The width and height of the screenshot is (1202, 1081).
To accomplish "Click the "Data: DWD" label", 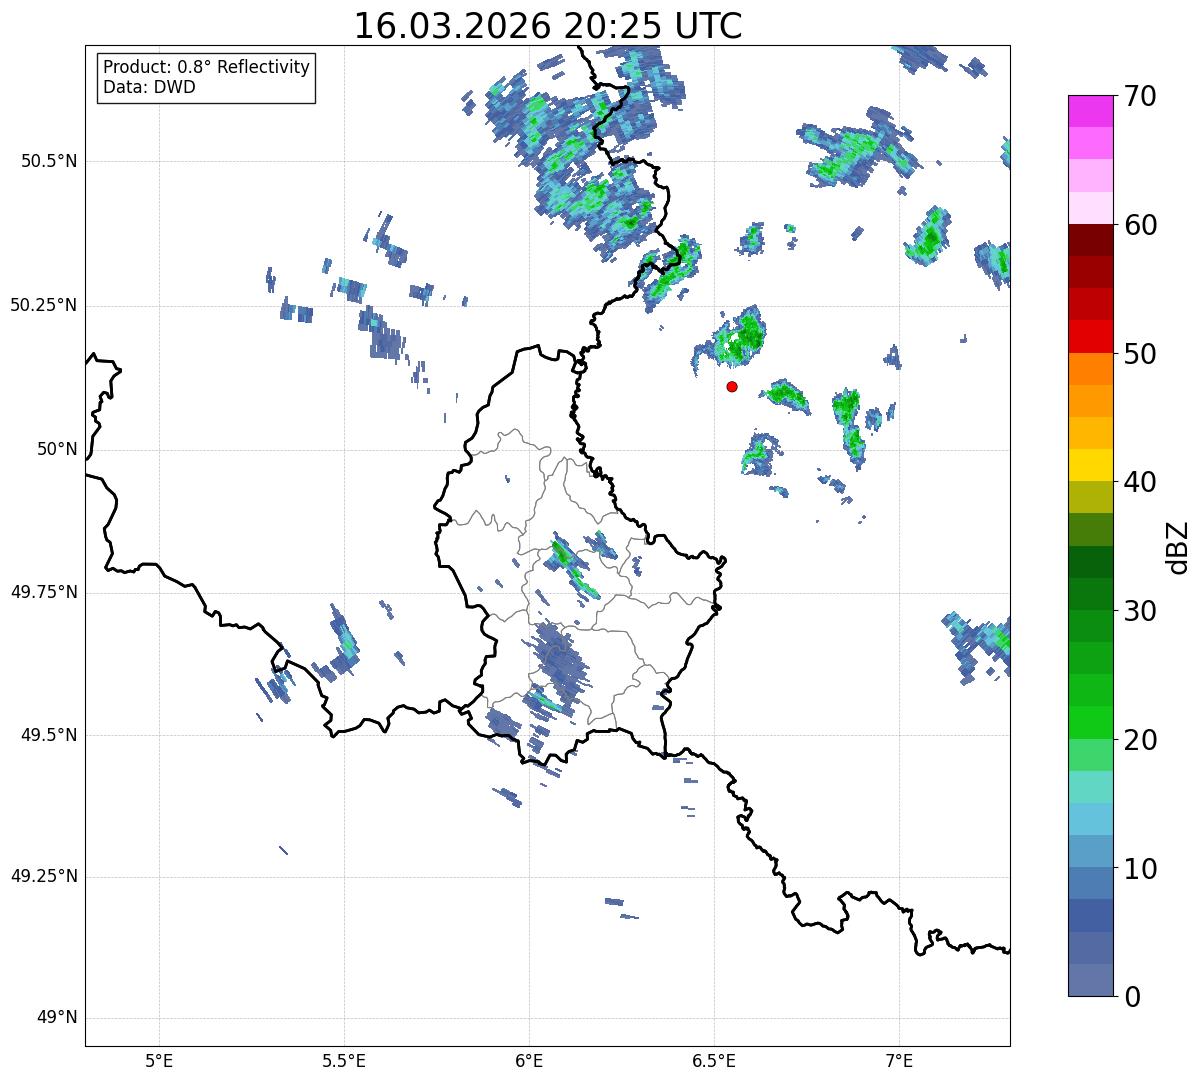I will coord(149,87).
